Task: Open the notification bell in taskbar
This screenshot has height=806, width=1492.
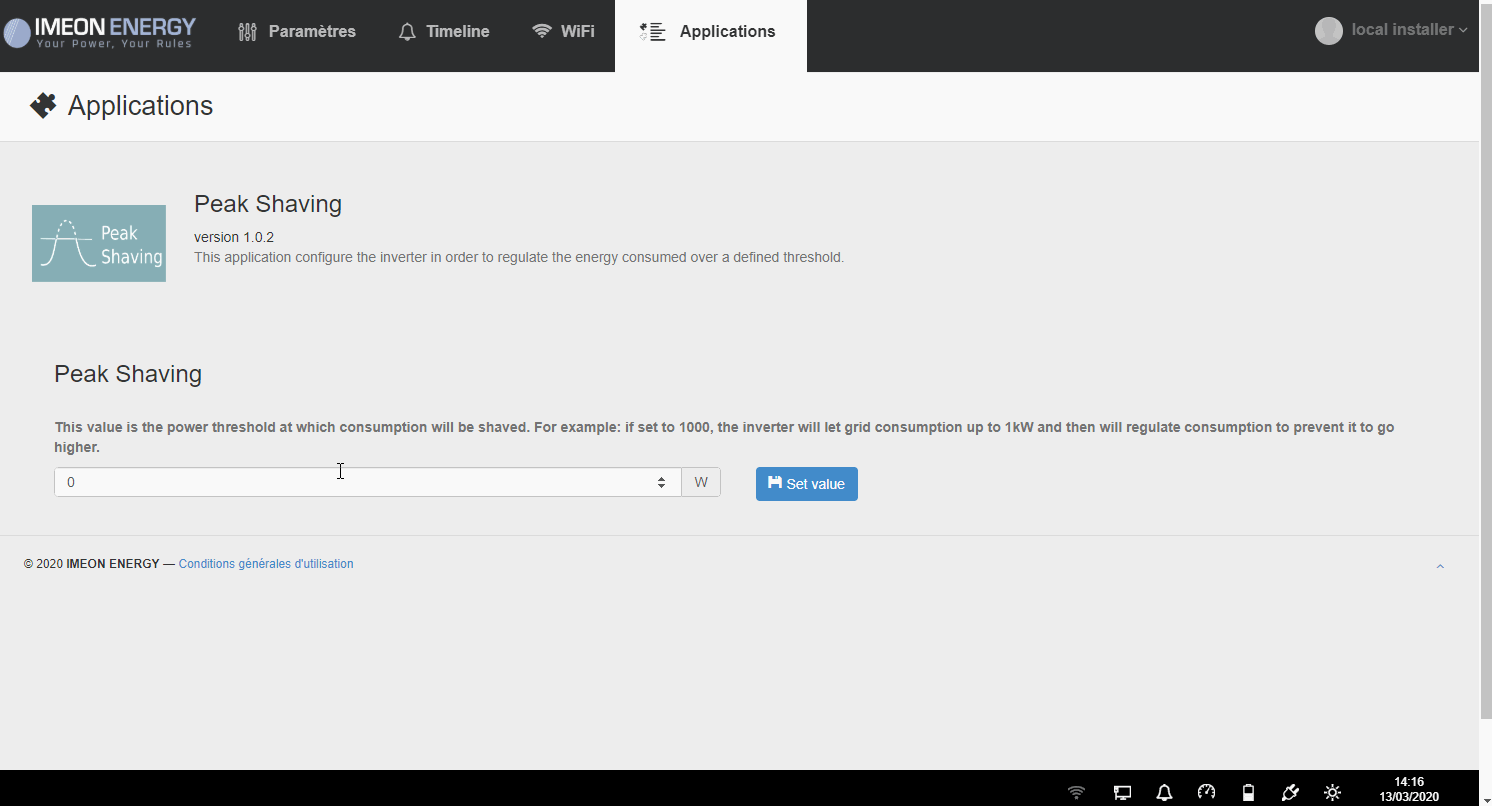Action: (x=1164, y=793)
